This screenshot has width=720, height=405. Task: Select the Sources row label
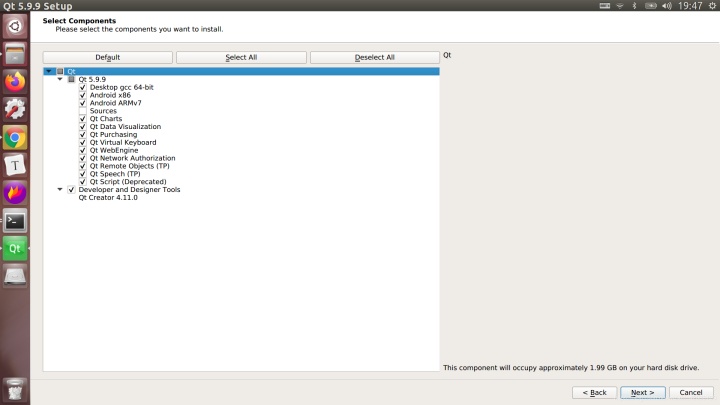click(x=103, y=111)
